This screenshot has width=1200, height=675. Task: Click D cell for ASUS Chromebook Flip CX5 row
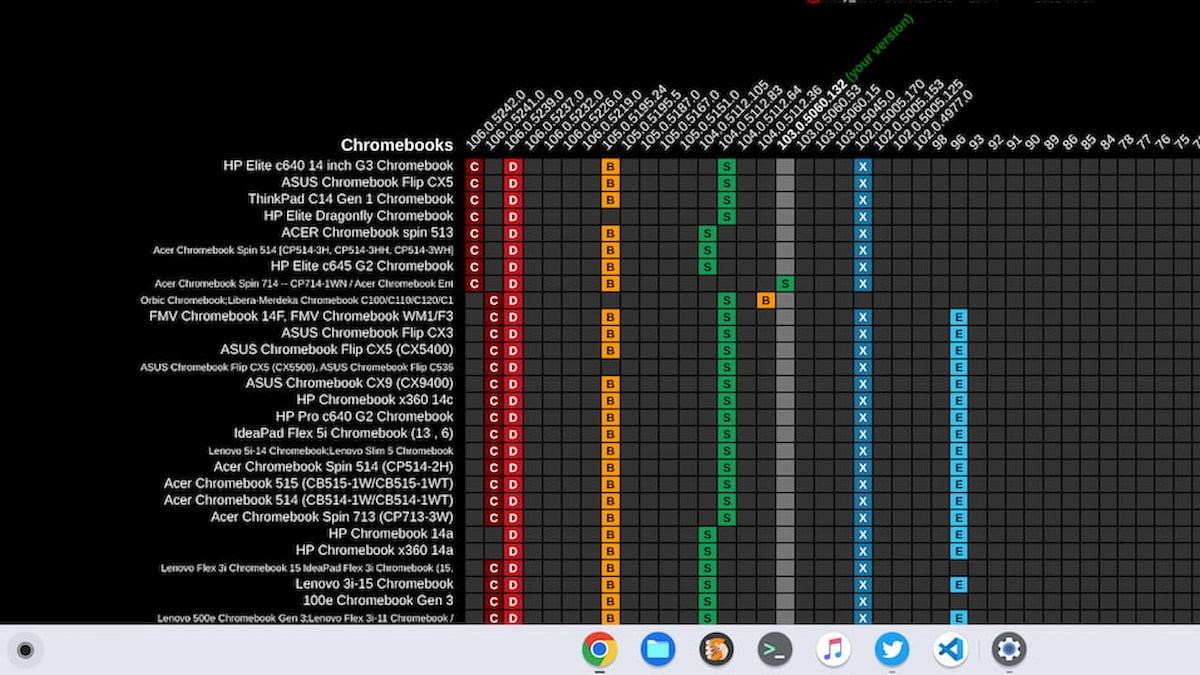coord(513,183)
